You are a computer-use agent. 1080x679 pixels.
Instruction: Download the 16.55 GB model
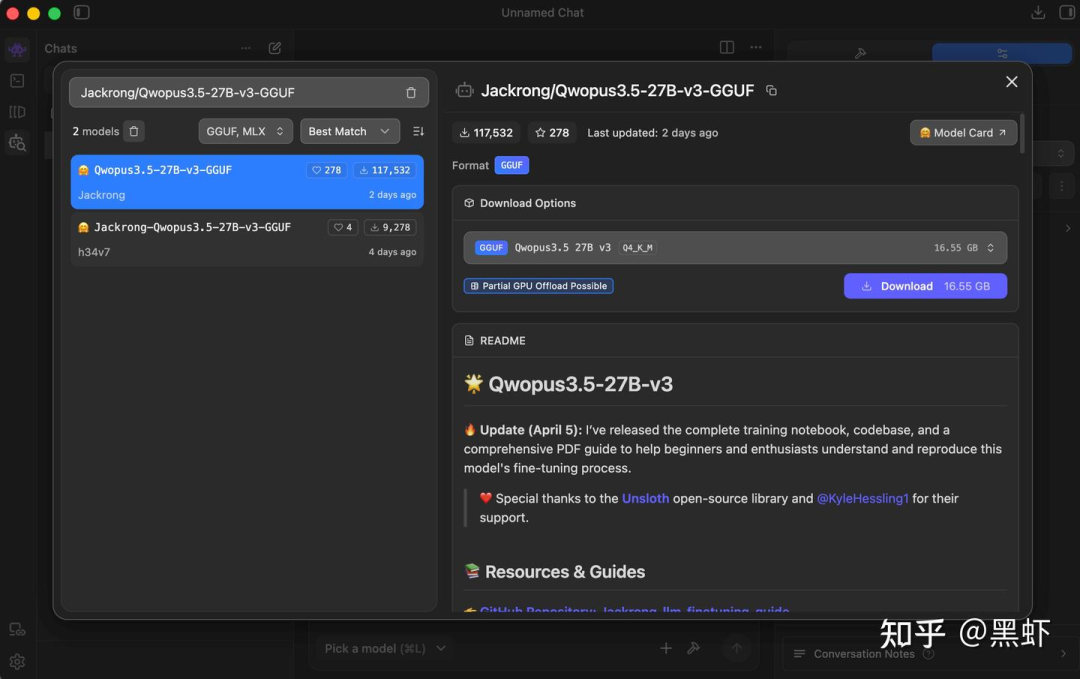925,286
